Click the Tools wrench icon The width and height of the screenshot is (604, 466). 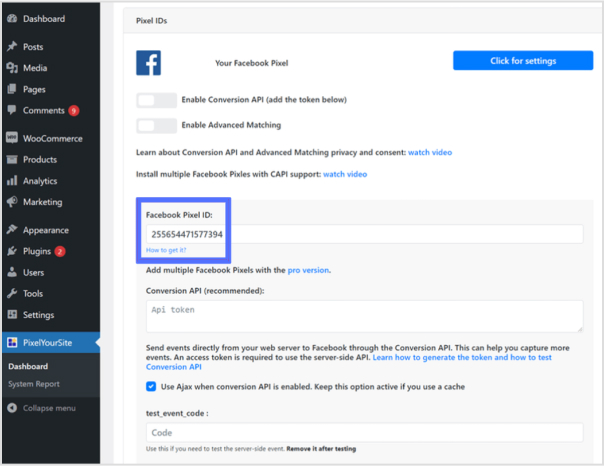coord(12,293)
